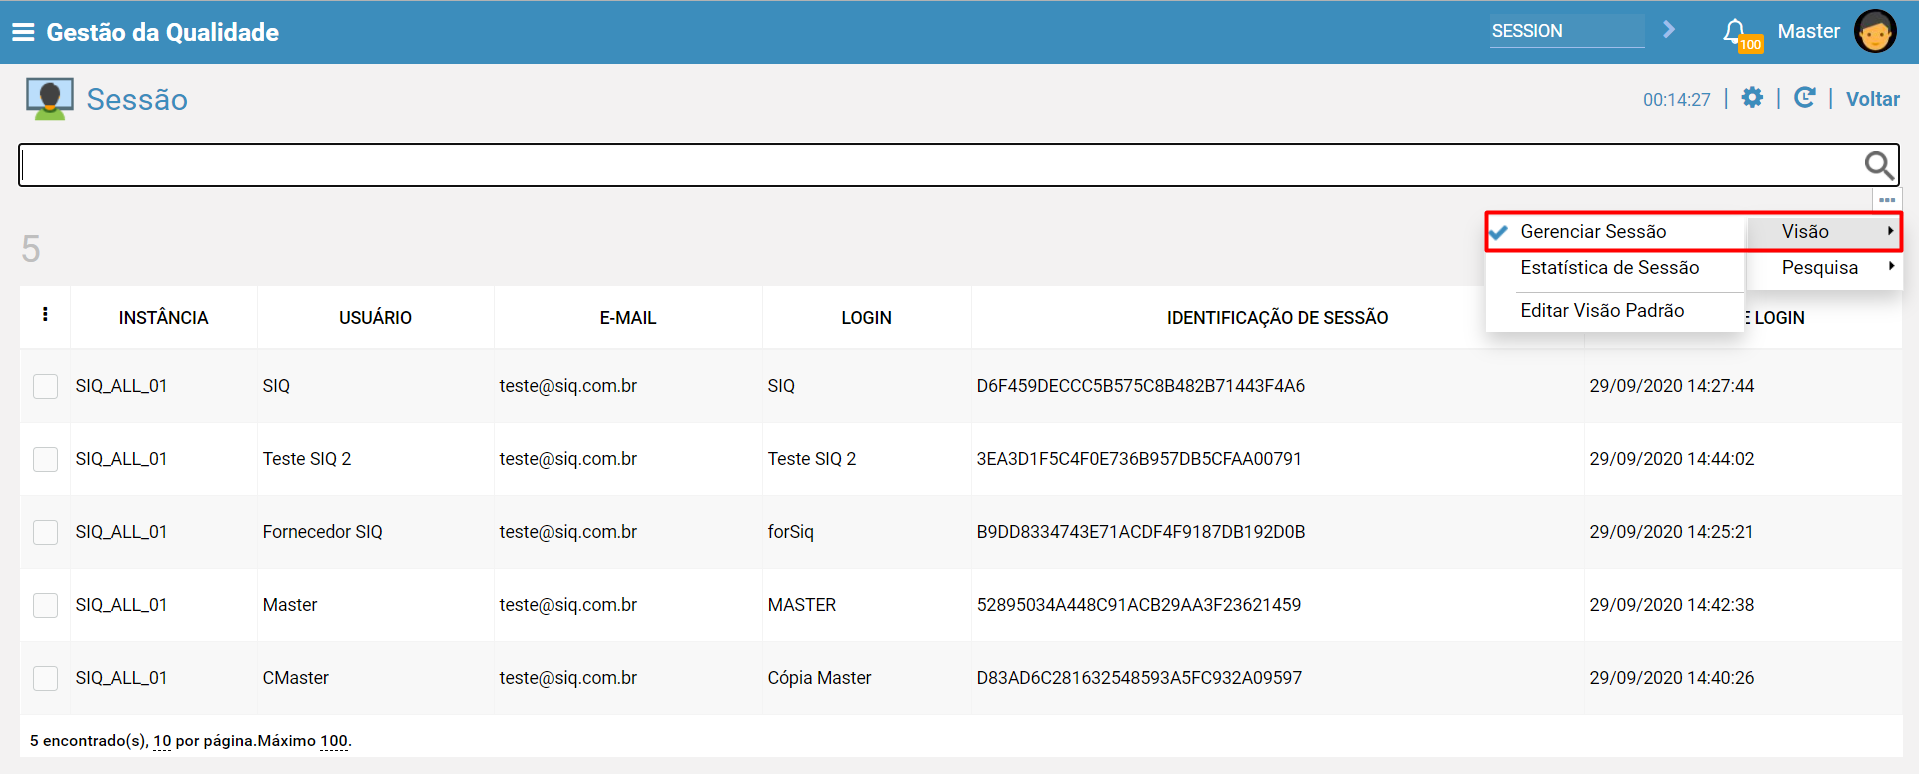The image size is (1919, 774).
Task: Click the Master username label
Action: coord(1808,31)
